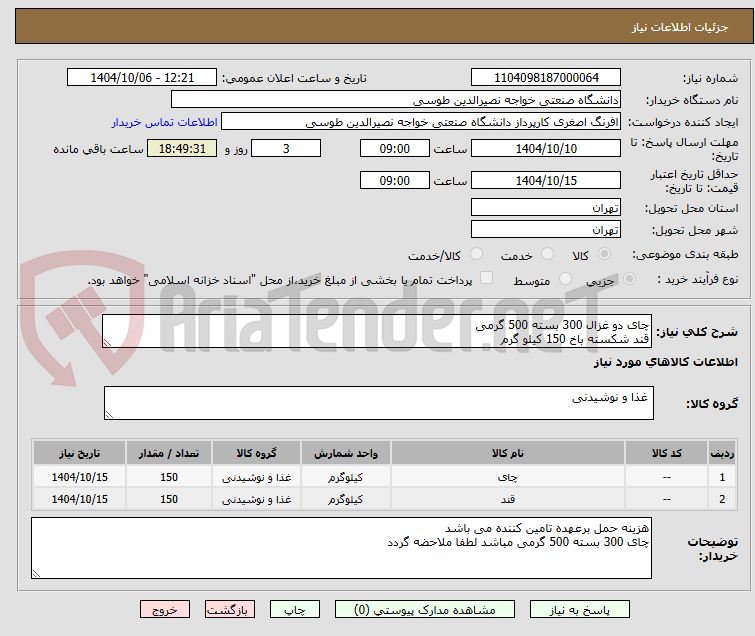The height and width of the screenshot is (636, 755).
Task: Click the resize handle of توضیحات خریدار box
Action: coord(37,573)
